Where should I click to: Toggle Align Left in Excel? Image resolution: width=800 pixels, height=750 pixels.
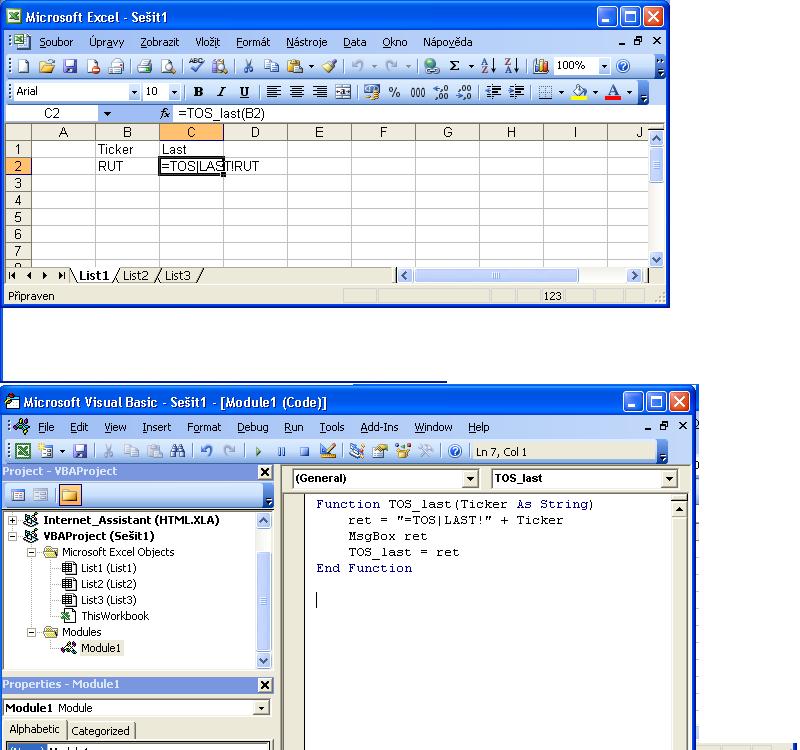point(273,92)
